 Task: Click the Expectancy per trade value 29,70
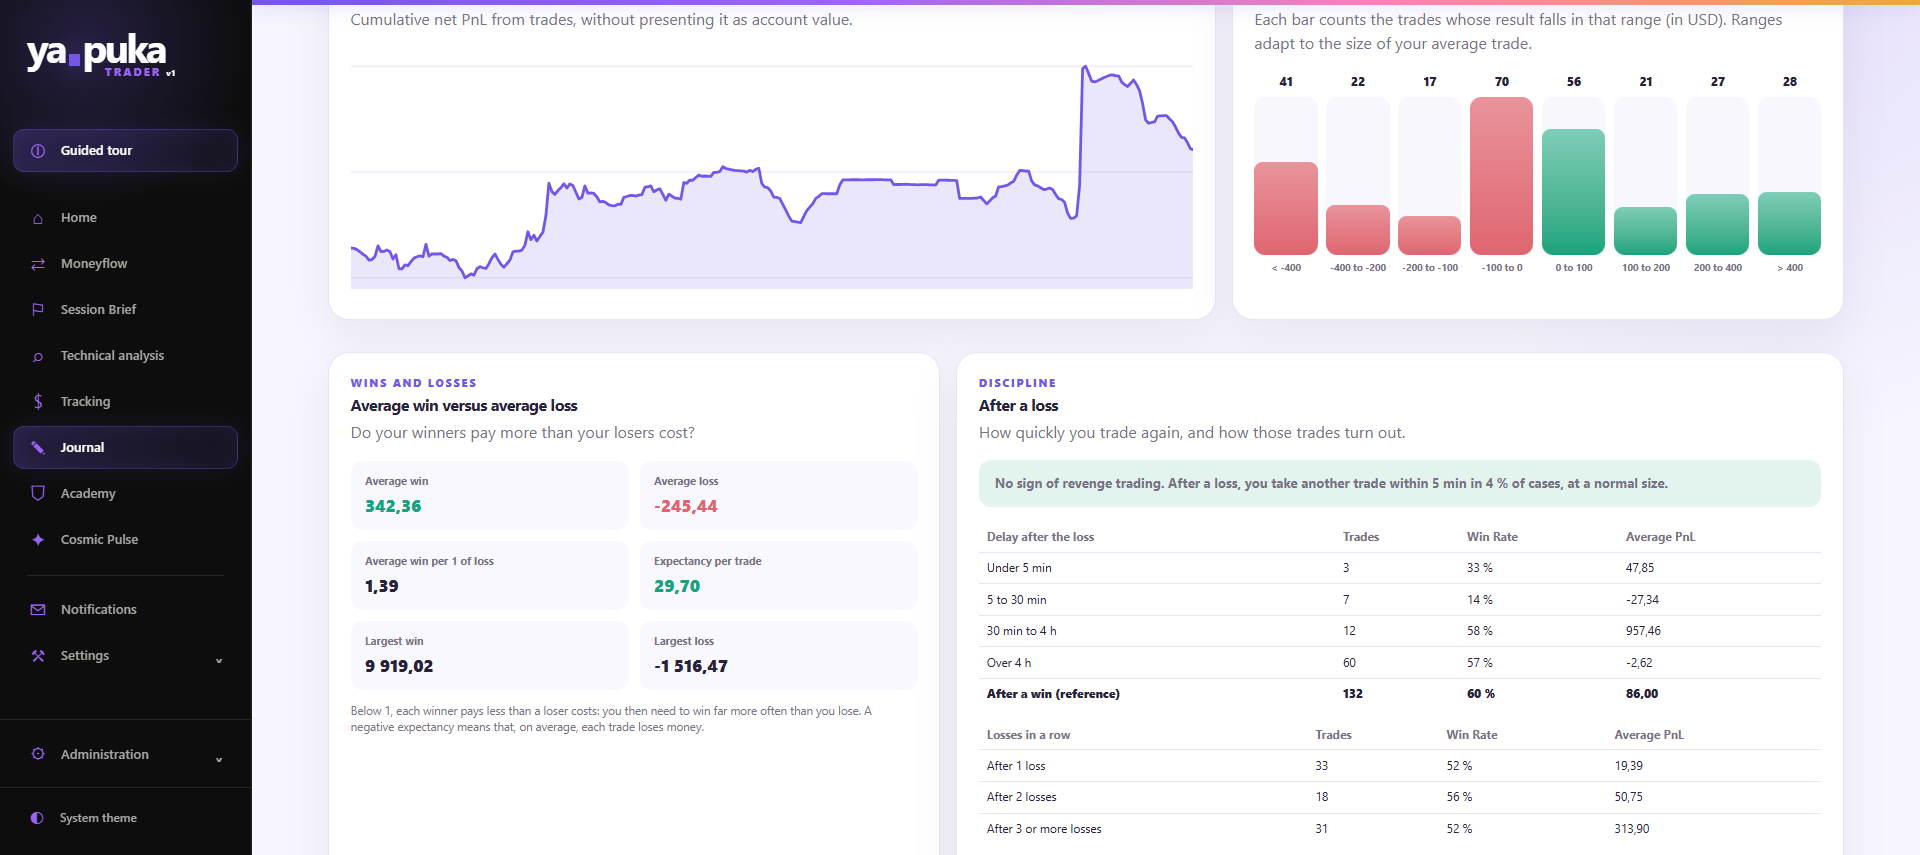click(x=677, y=587)
